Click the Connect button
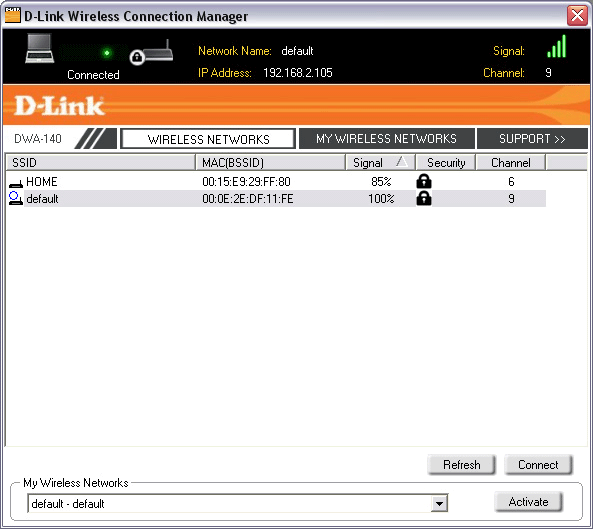Image resolution: width=593 pixels, height=529 pixels. 538,465
